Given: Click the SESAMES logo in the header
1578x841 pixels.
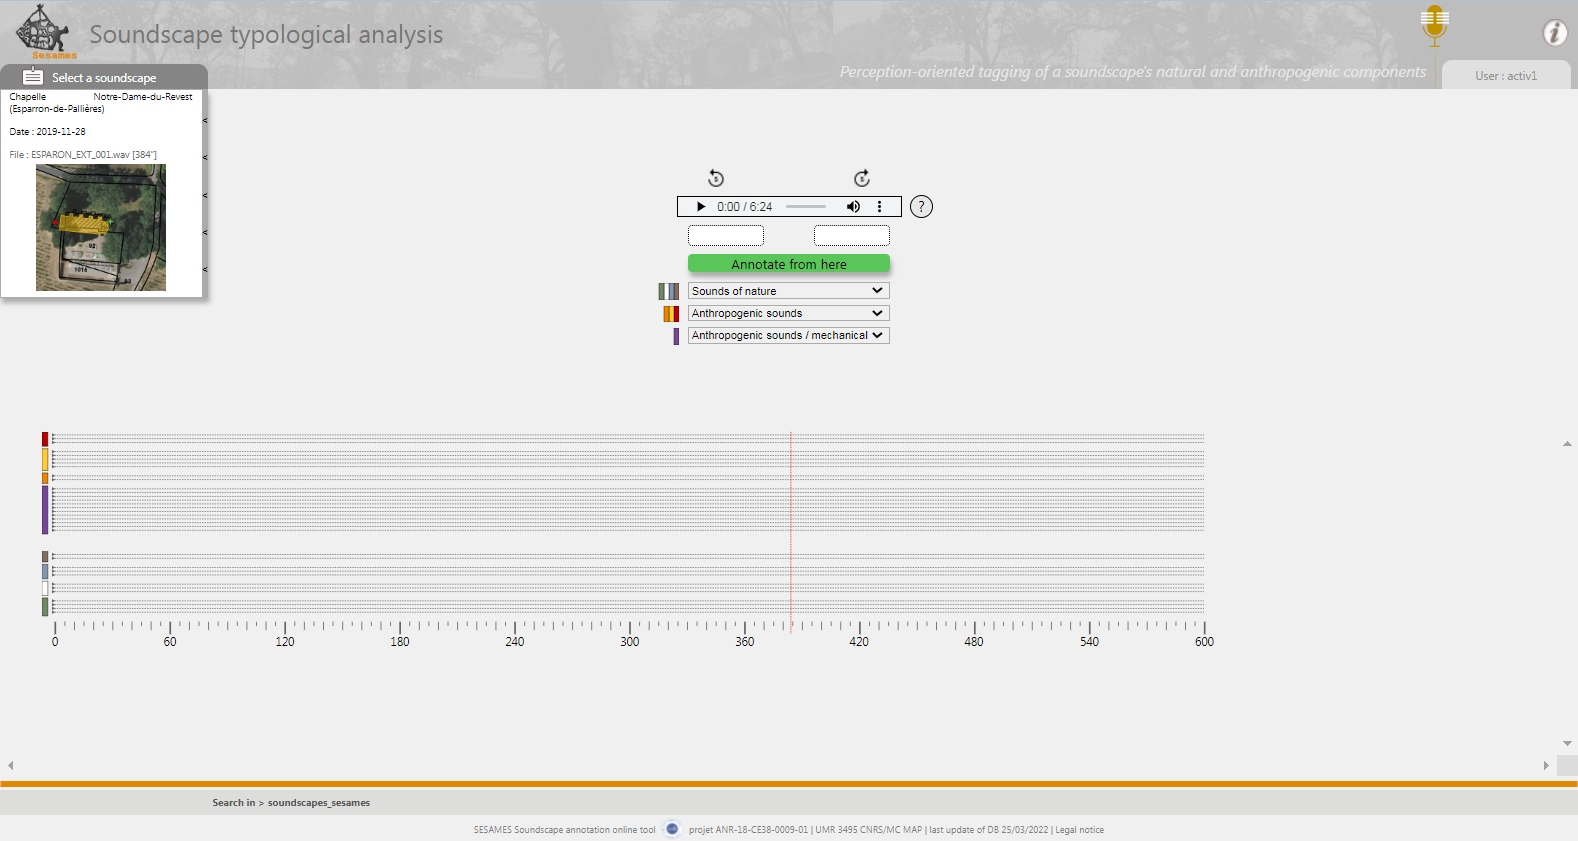Looking at the screenshot, I should click(x=45, y=31).
